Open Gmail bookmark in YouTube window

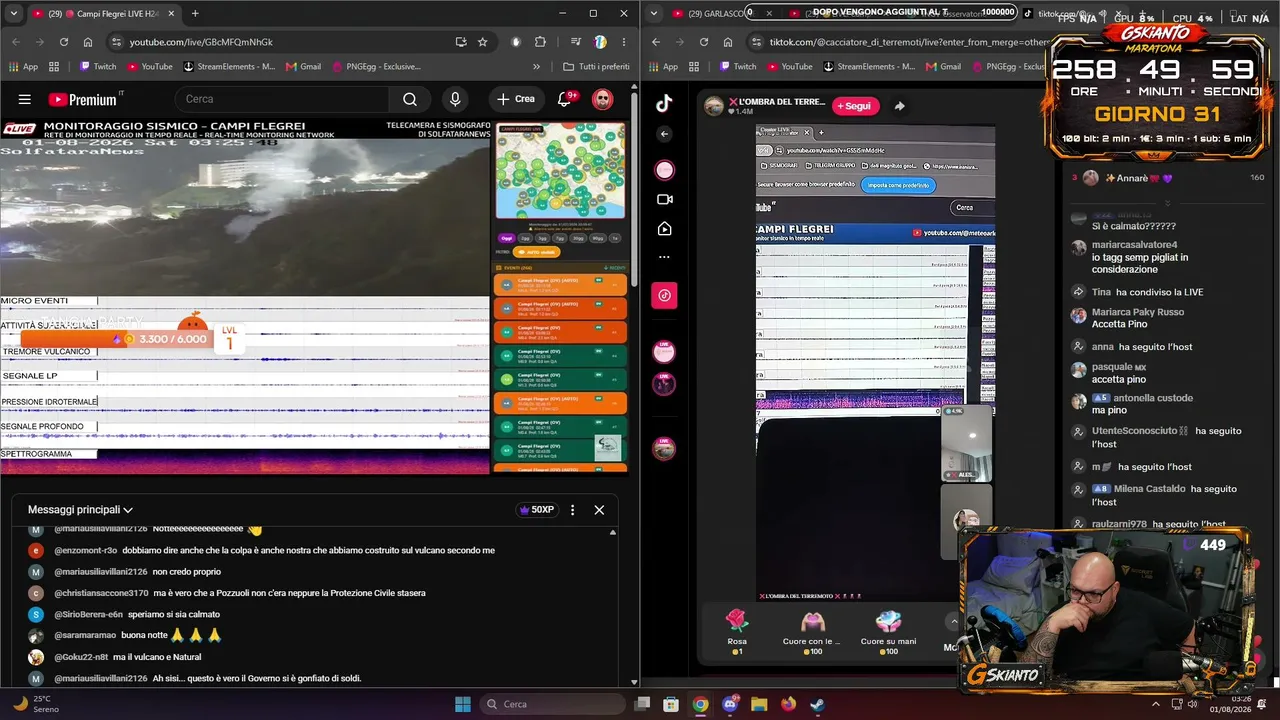click(303, 67)
